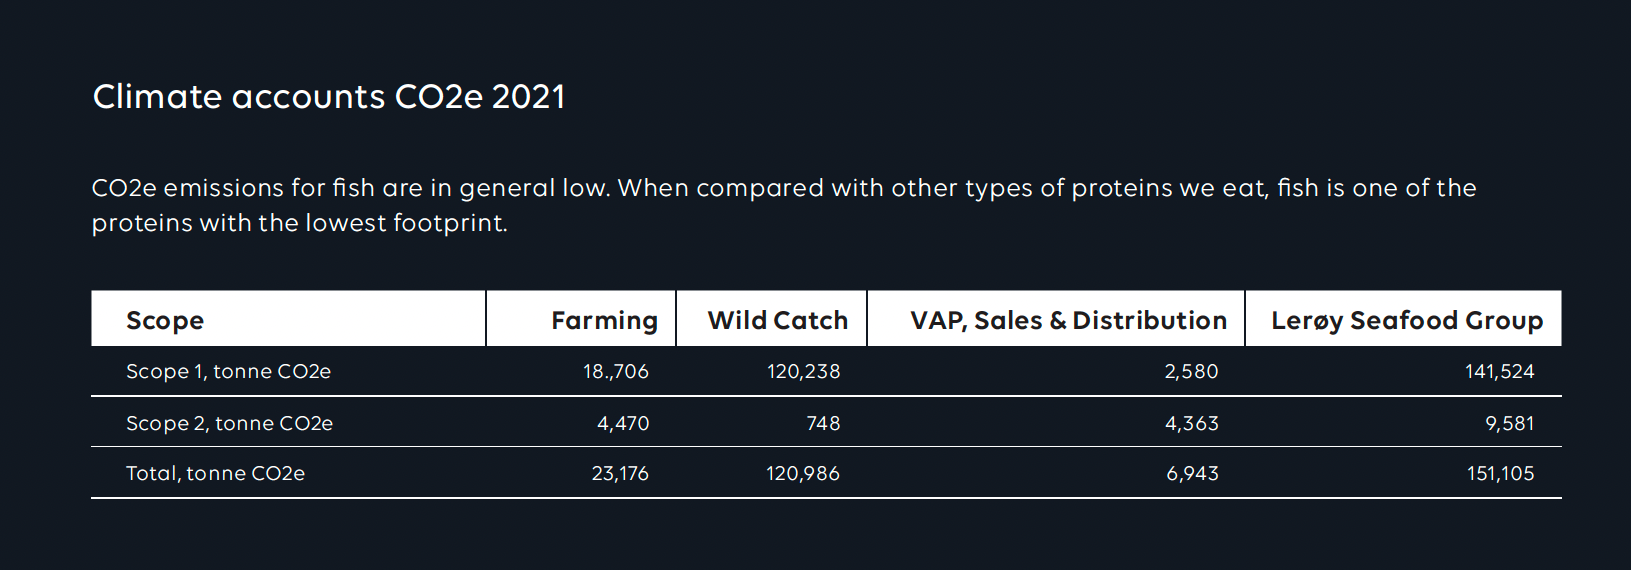Select the Wild Catch total 120,986

[x=803, y=474]
